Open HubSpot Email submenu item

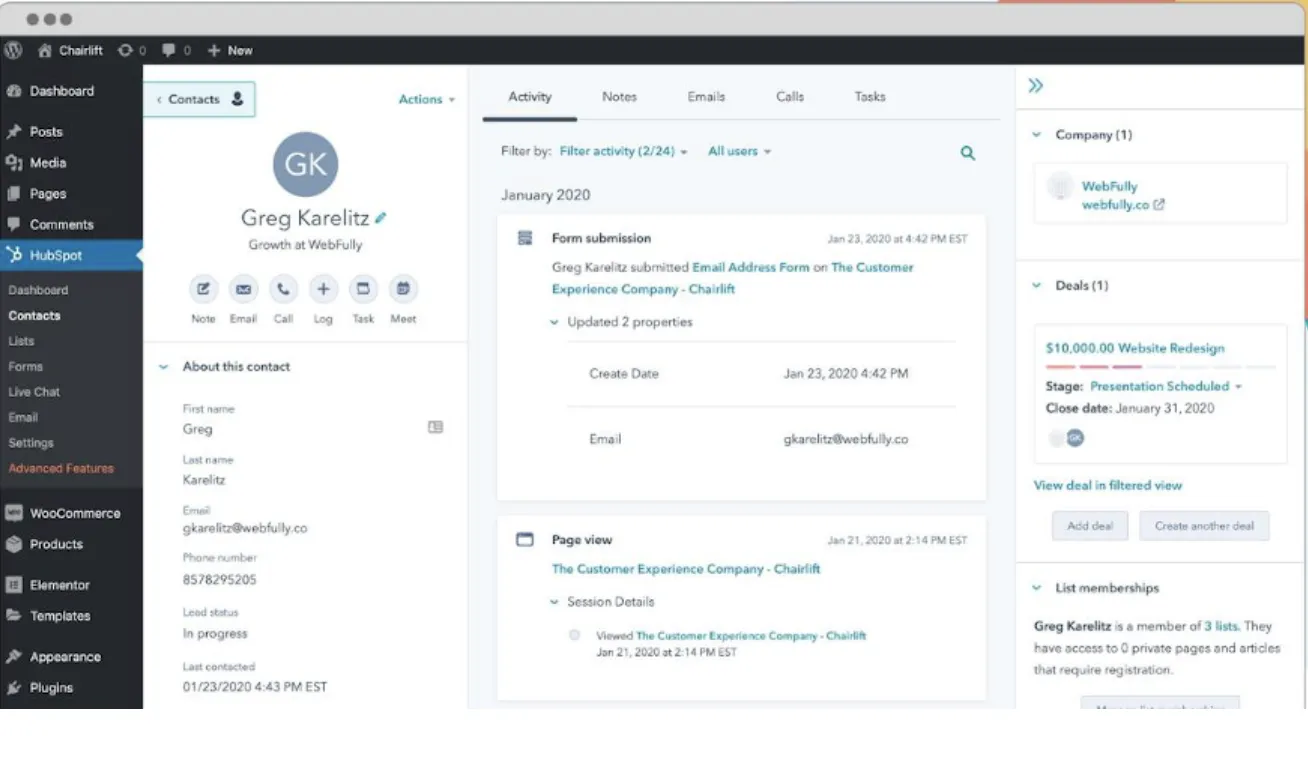23,418
